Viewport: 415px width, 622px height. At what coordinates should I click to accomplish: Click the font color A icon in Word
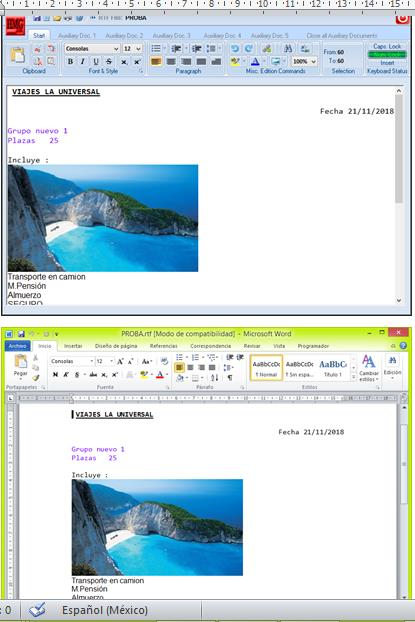[x=159, y=374]
